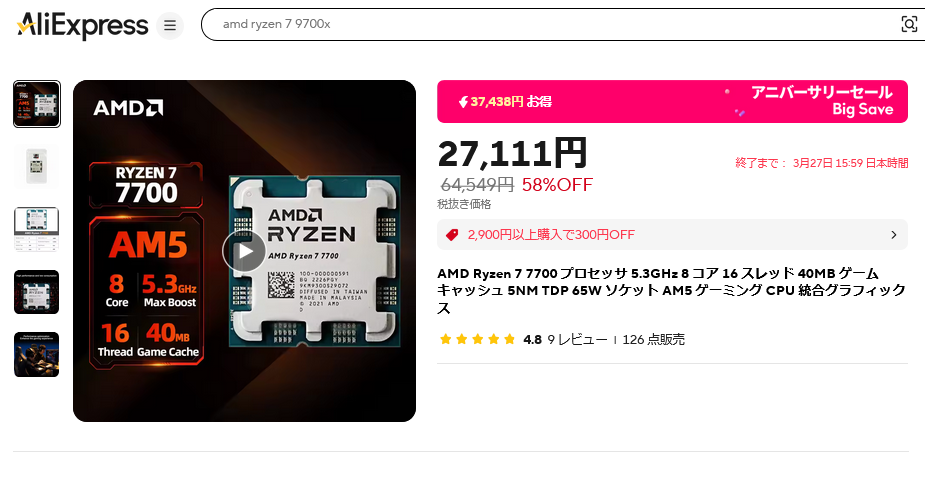Click the search box containing amd ryzen 7 9700x
The image size is (925, 484).
[x=549, y=24]
